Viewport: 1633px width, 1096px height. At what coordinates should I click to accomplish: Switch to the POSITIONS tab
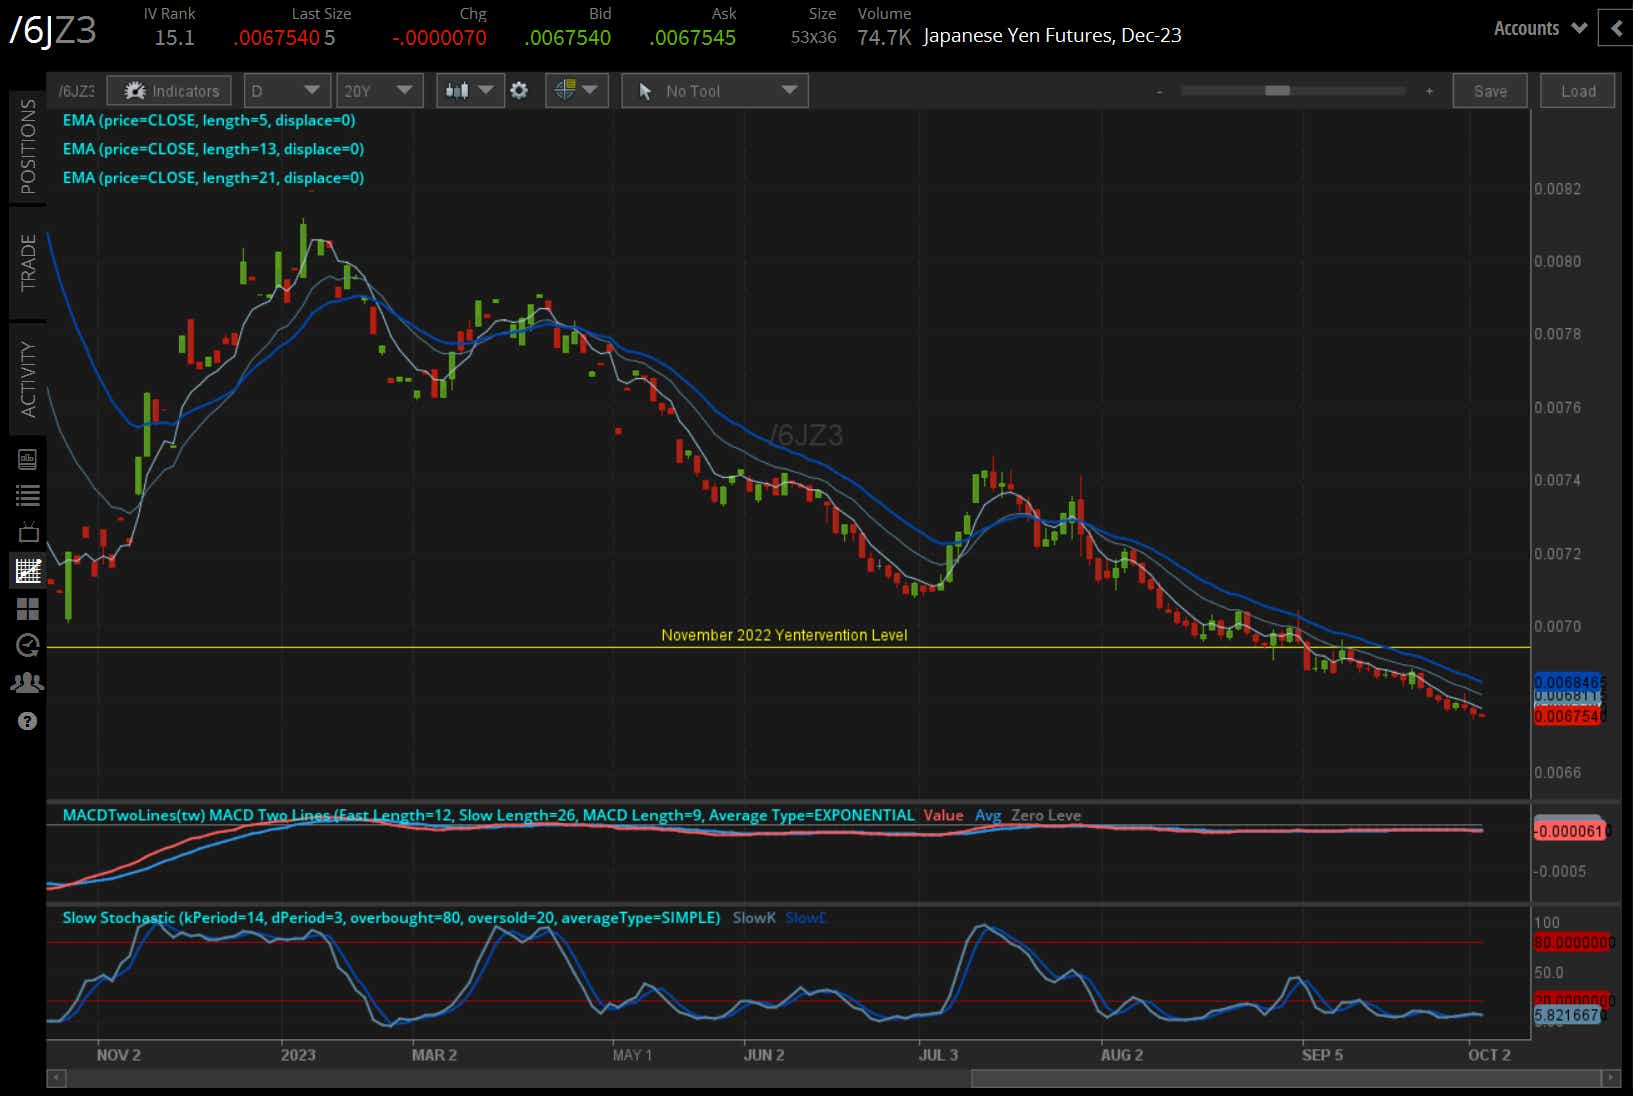[27, 146]
